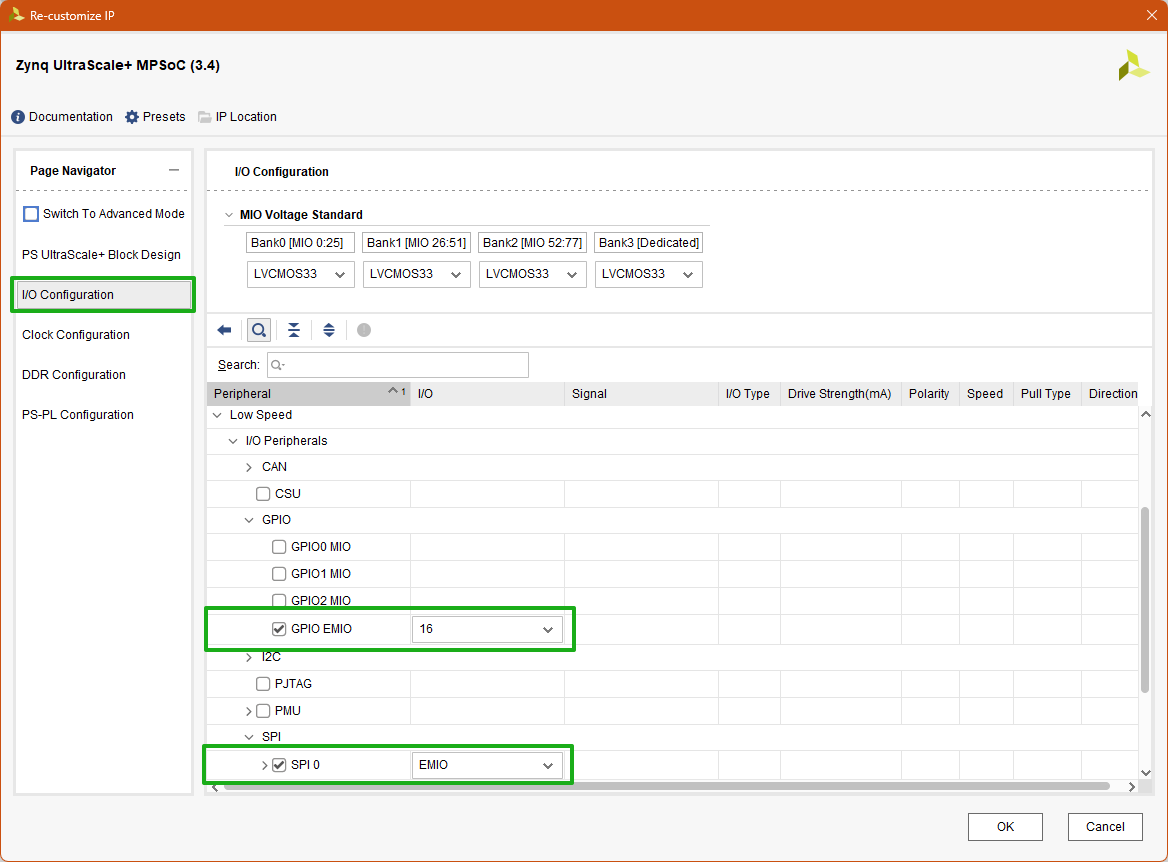Click the Cancel button
The height and width of the screenshot is (862, 1168).
pyautogui.click(x=1104, y=826)
